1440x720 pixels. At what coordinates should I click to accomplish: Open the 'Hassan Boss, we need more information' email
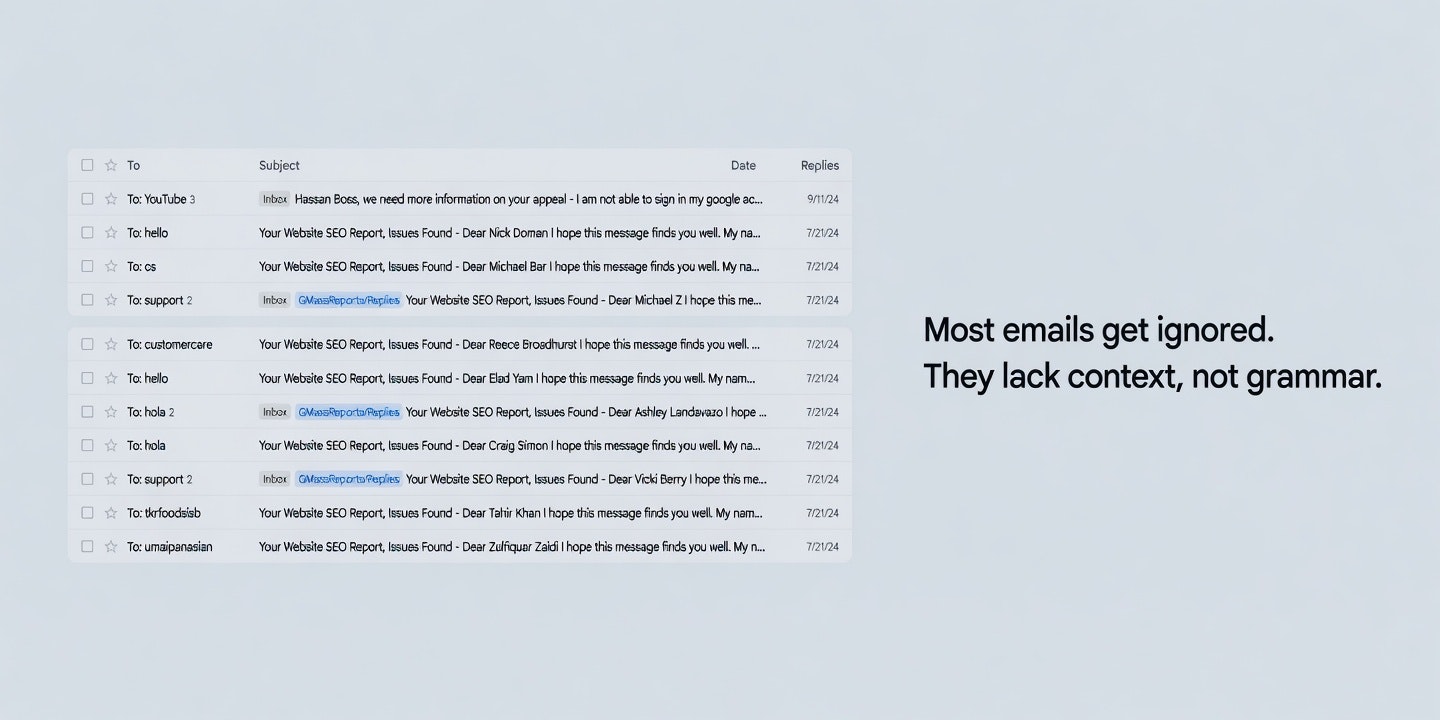[529, 199]
